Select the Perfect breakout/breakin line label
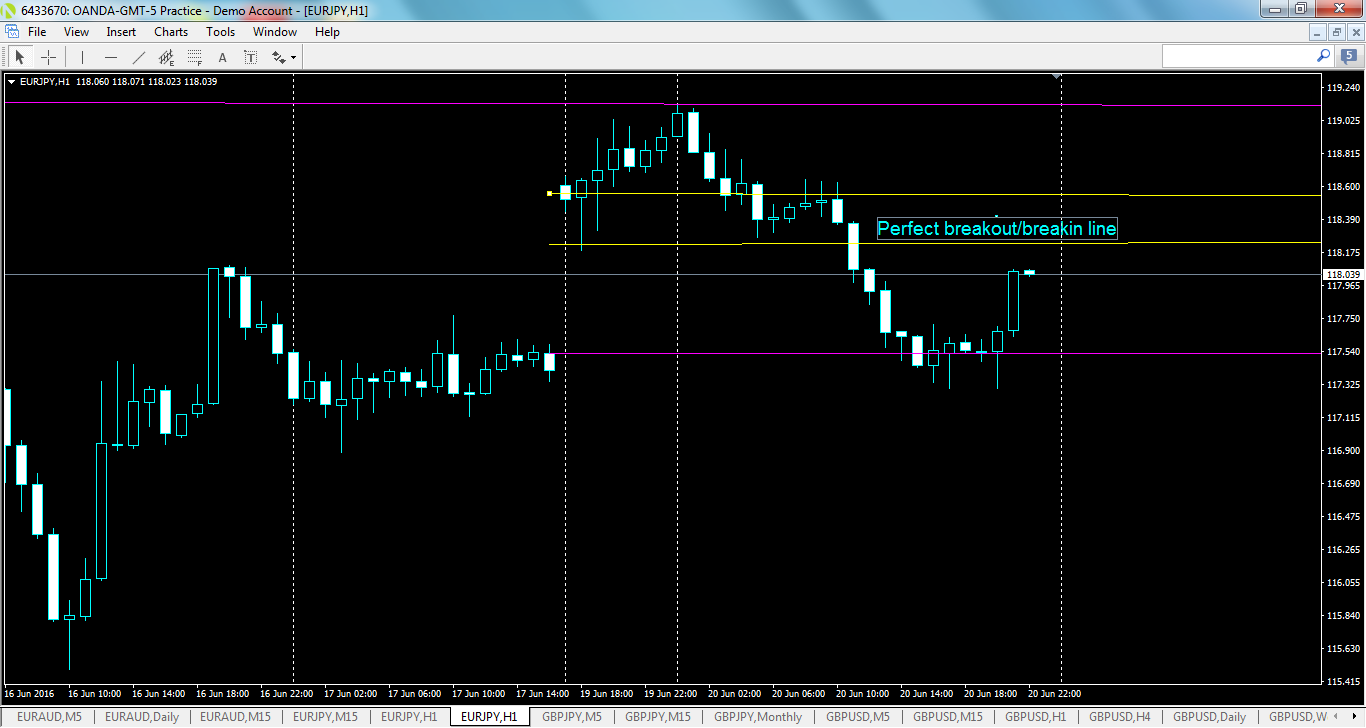This screenshot has height=728, width=1366. (x=997, y=228)
